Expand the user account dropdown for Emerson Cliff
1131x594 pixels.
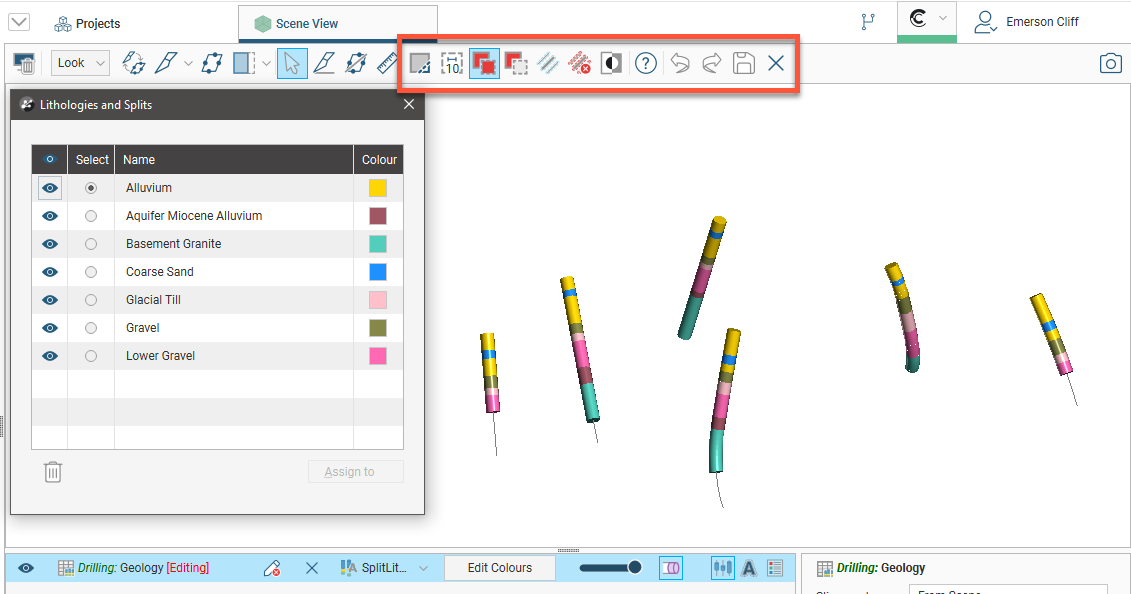coord(1028,22)
